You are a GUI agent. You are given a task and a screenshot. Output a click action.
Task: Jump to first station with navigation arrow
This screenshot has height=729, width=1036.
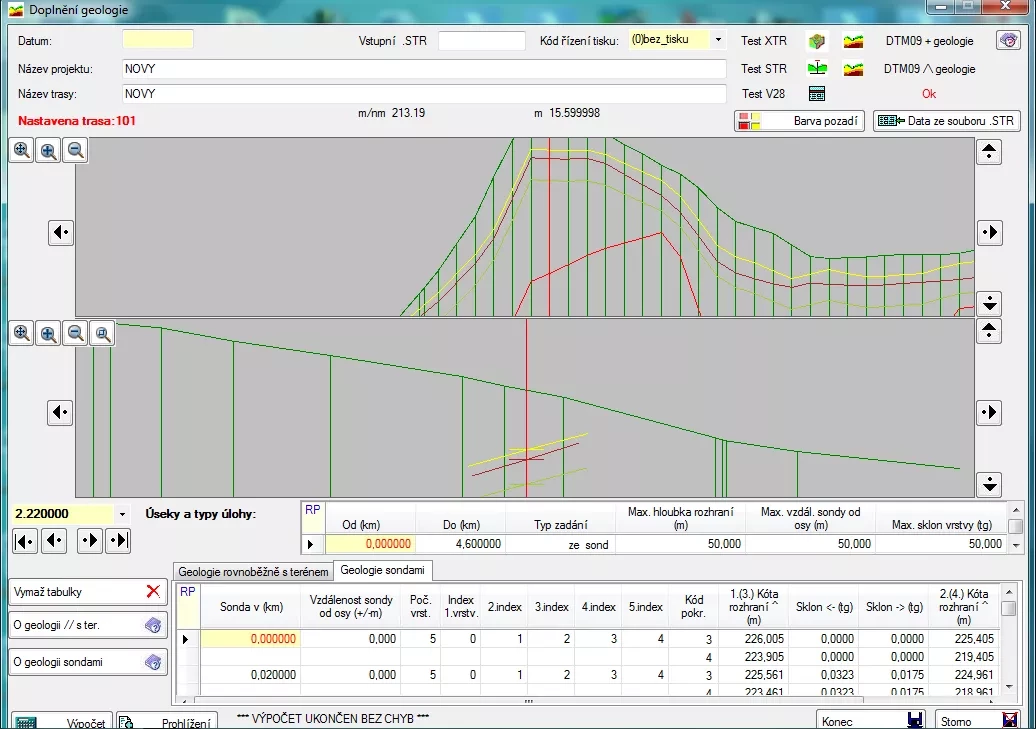(25, 541)
